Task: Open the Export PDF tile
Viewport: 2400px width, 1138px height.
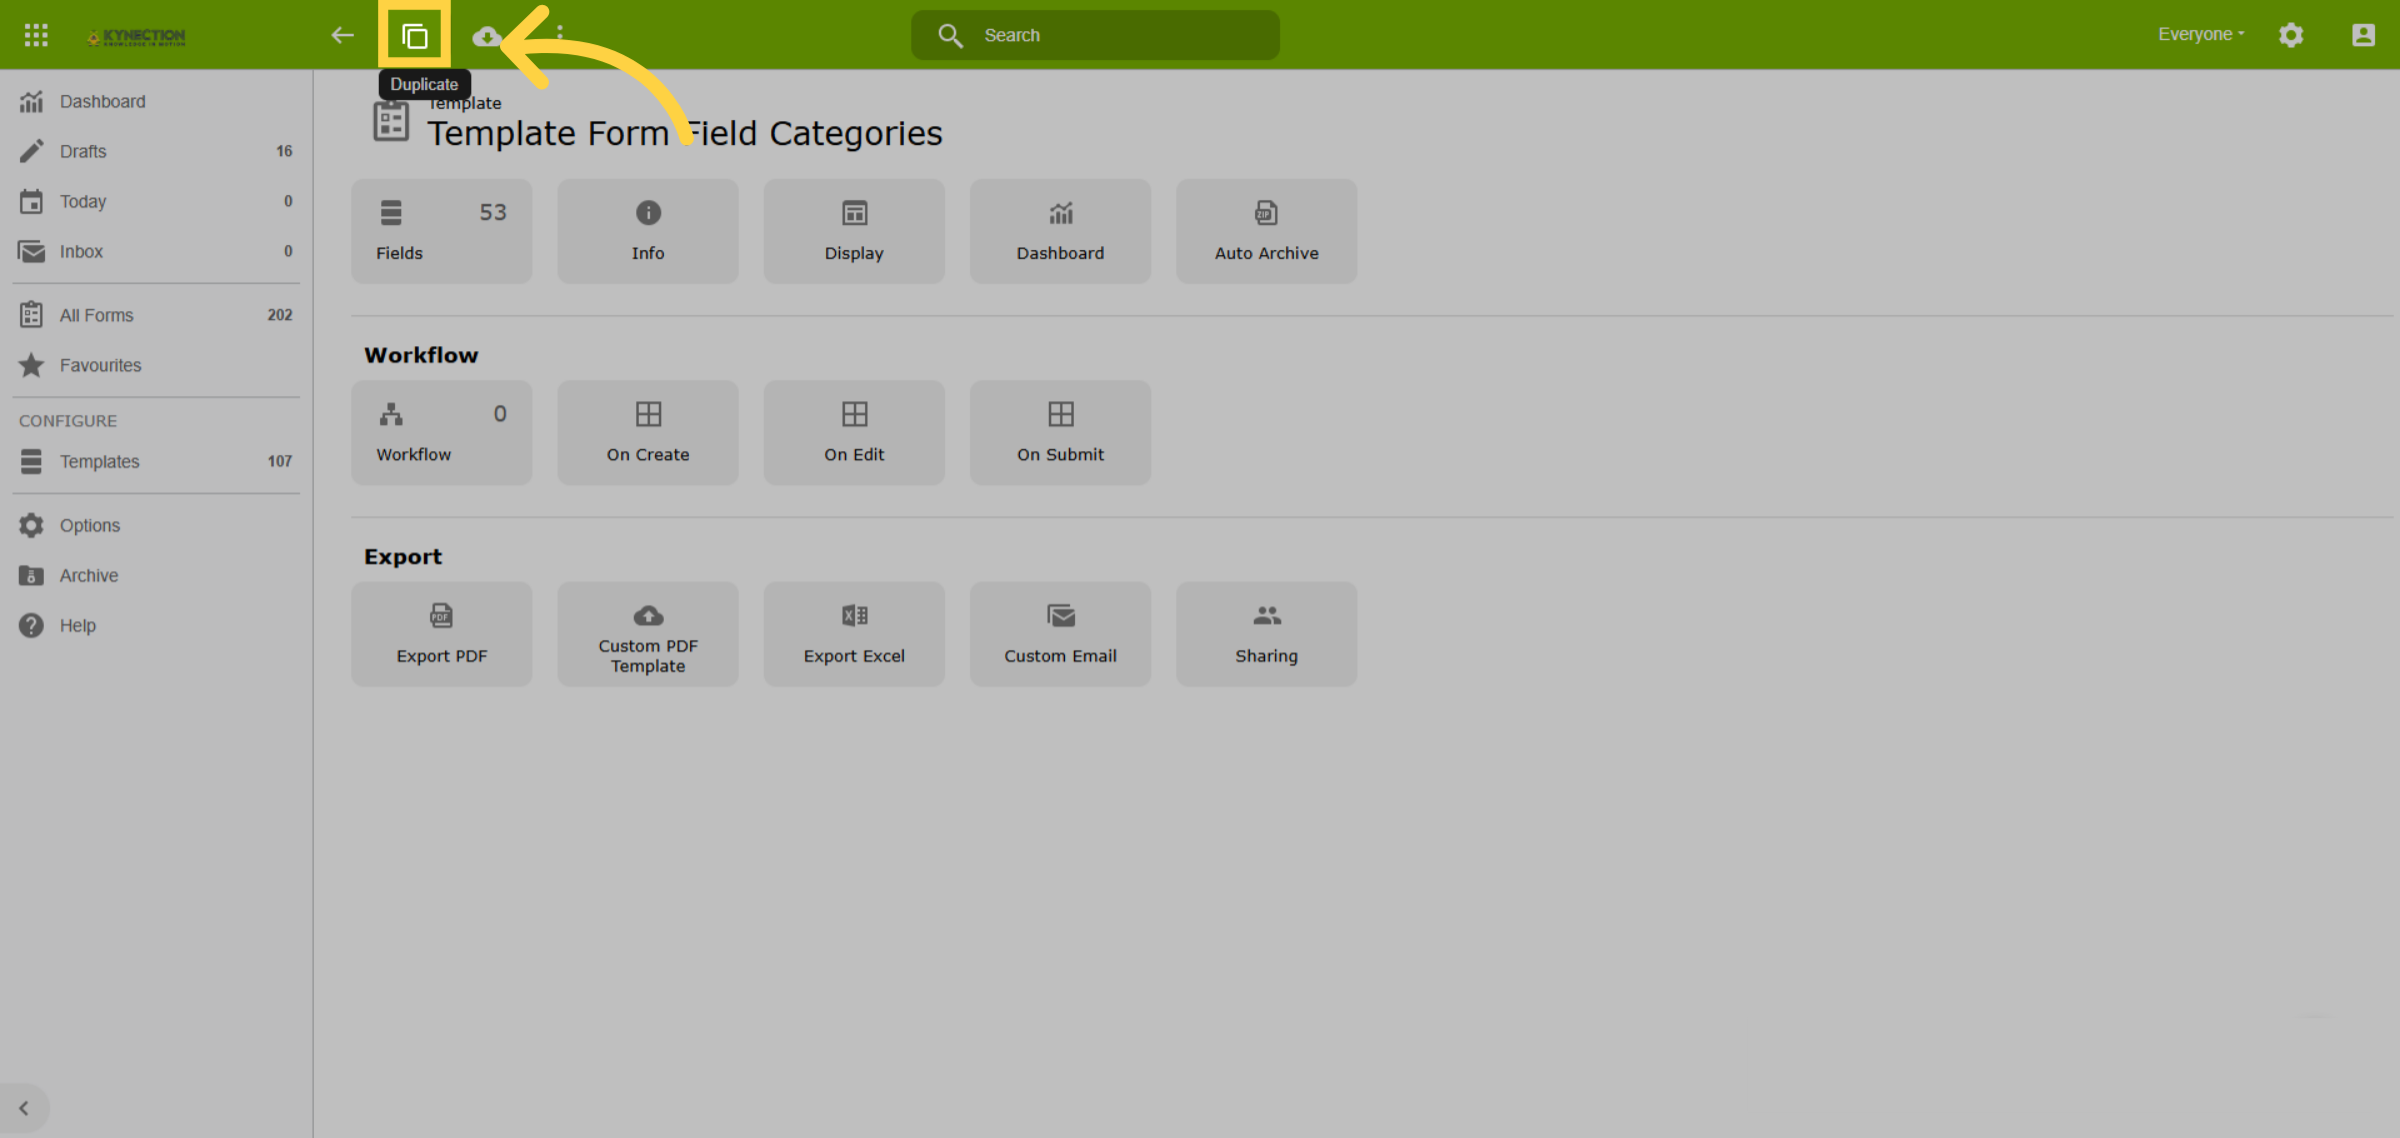Action: tap(441, 634)
